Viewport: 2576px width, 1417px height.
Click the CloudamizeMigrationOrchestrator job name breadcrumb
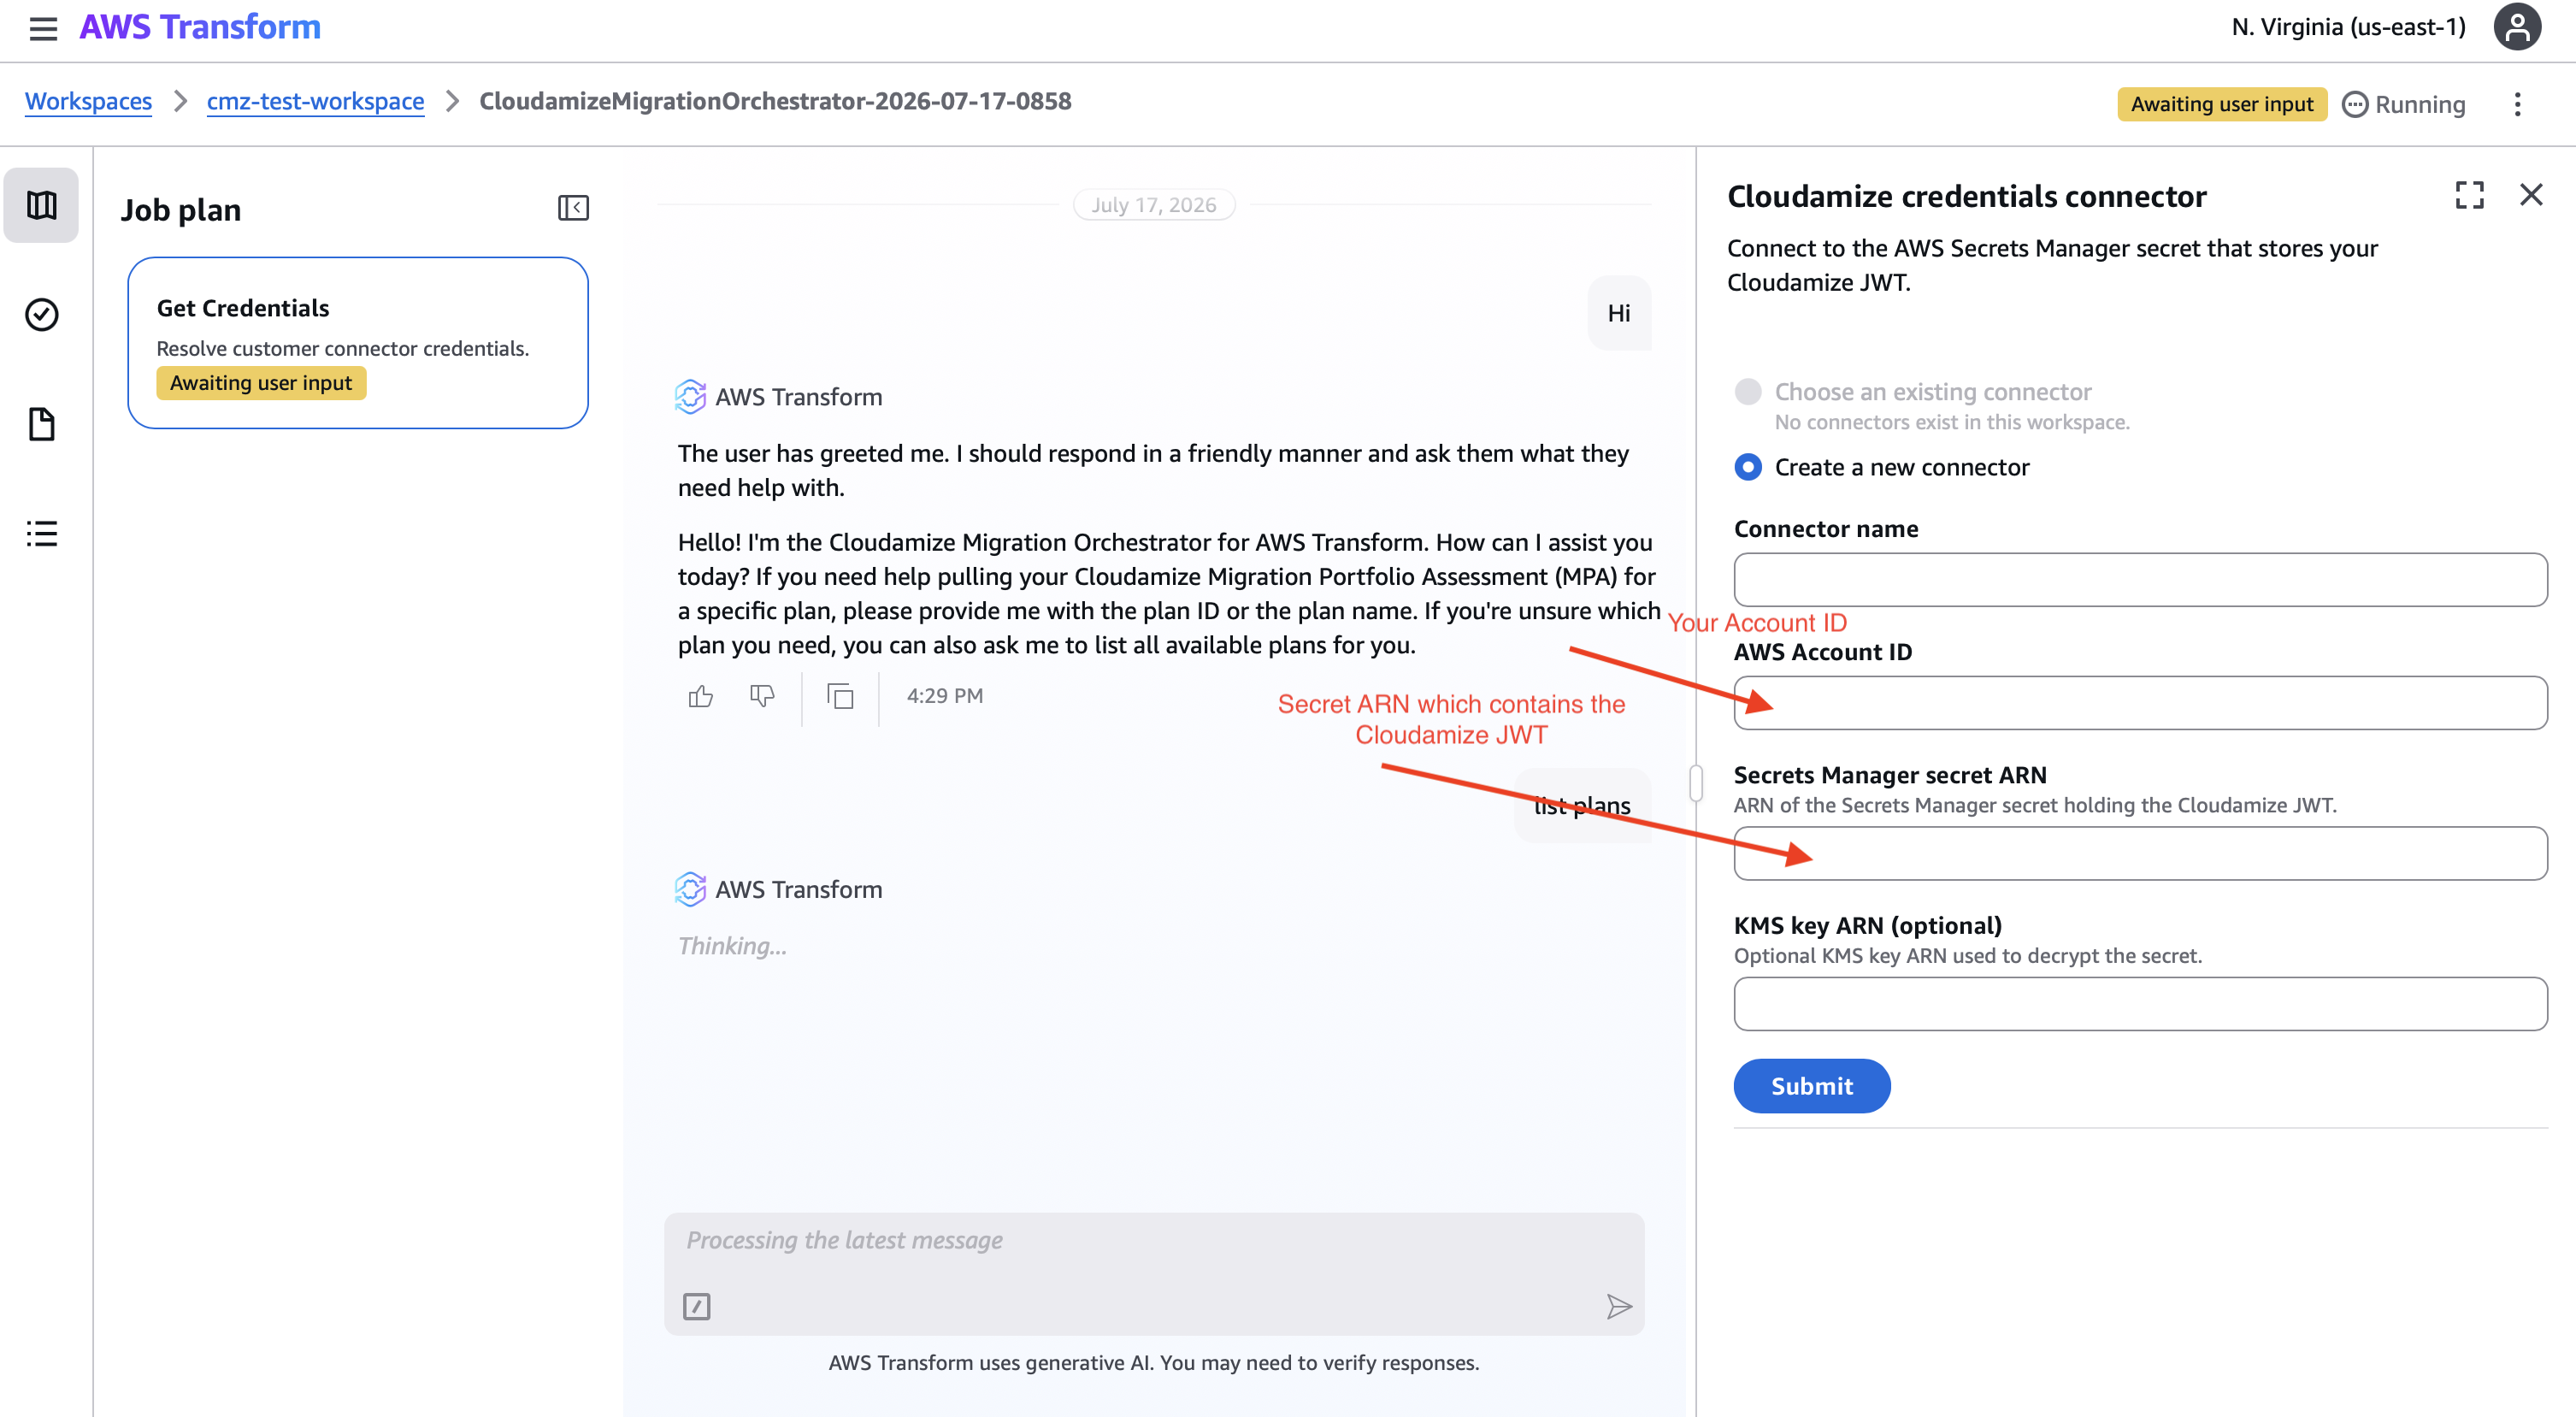[775, 102]
